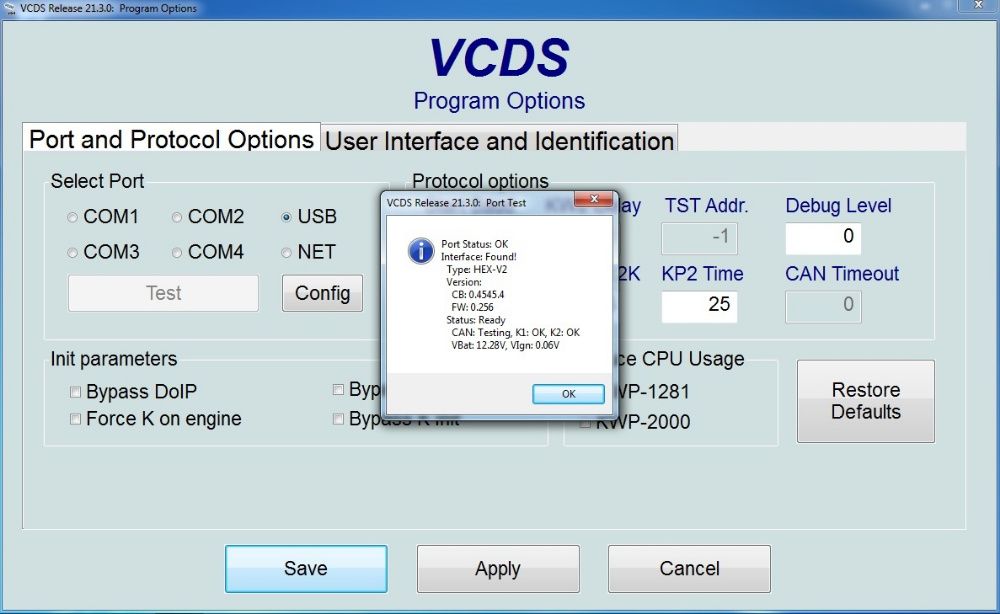Select the COM3 port radio button
This screenshot has width=1000, height=614.
tap(72, 252)
